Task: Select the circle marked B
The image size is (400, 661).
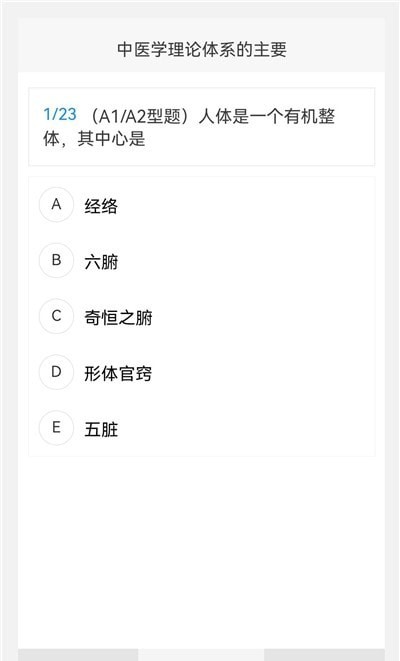Action: (x=56, y=260)
